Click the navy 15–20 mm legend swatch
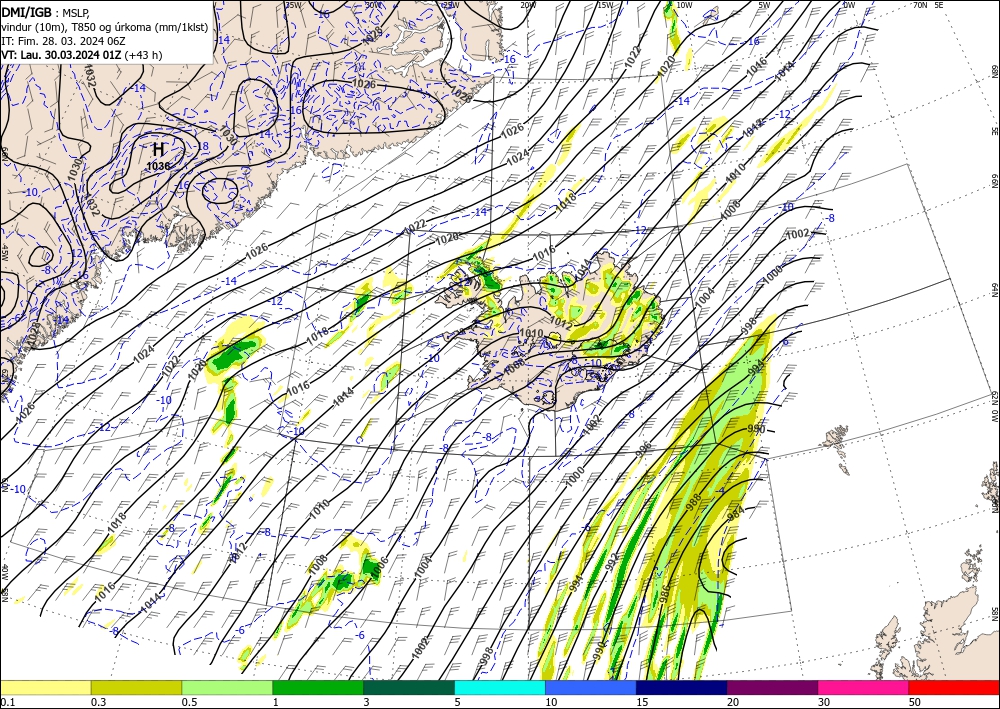 coord(682,687)
